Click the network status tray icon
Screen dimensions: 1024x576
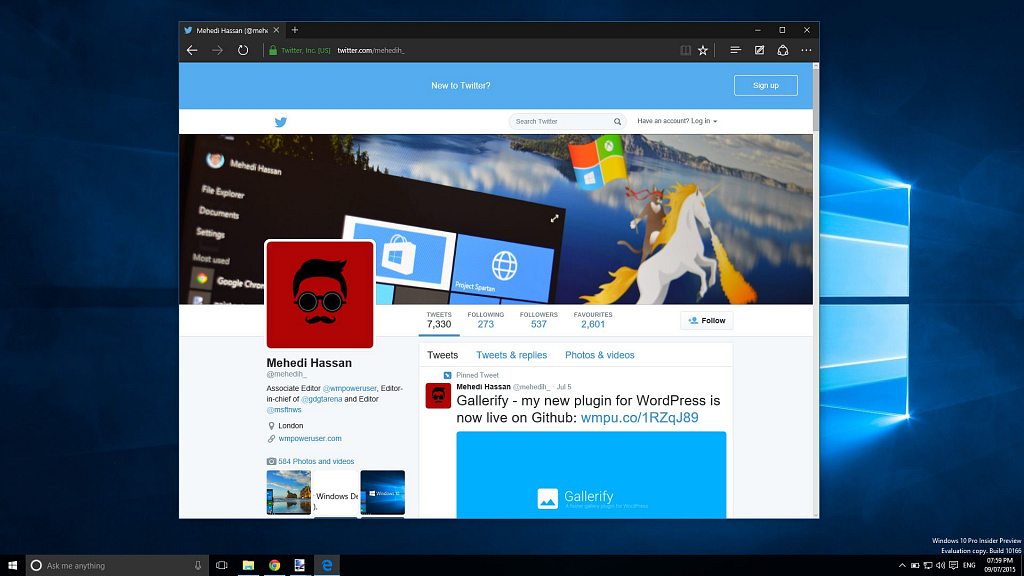click(928, 566)
